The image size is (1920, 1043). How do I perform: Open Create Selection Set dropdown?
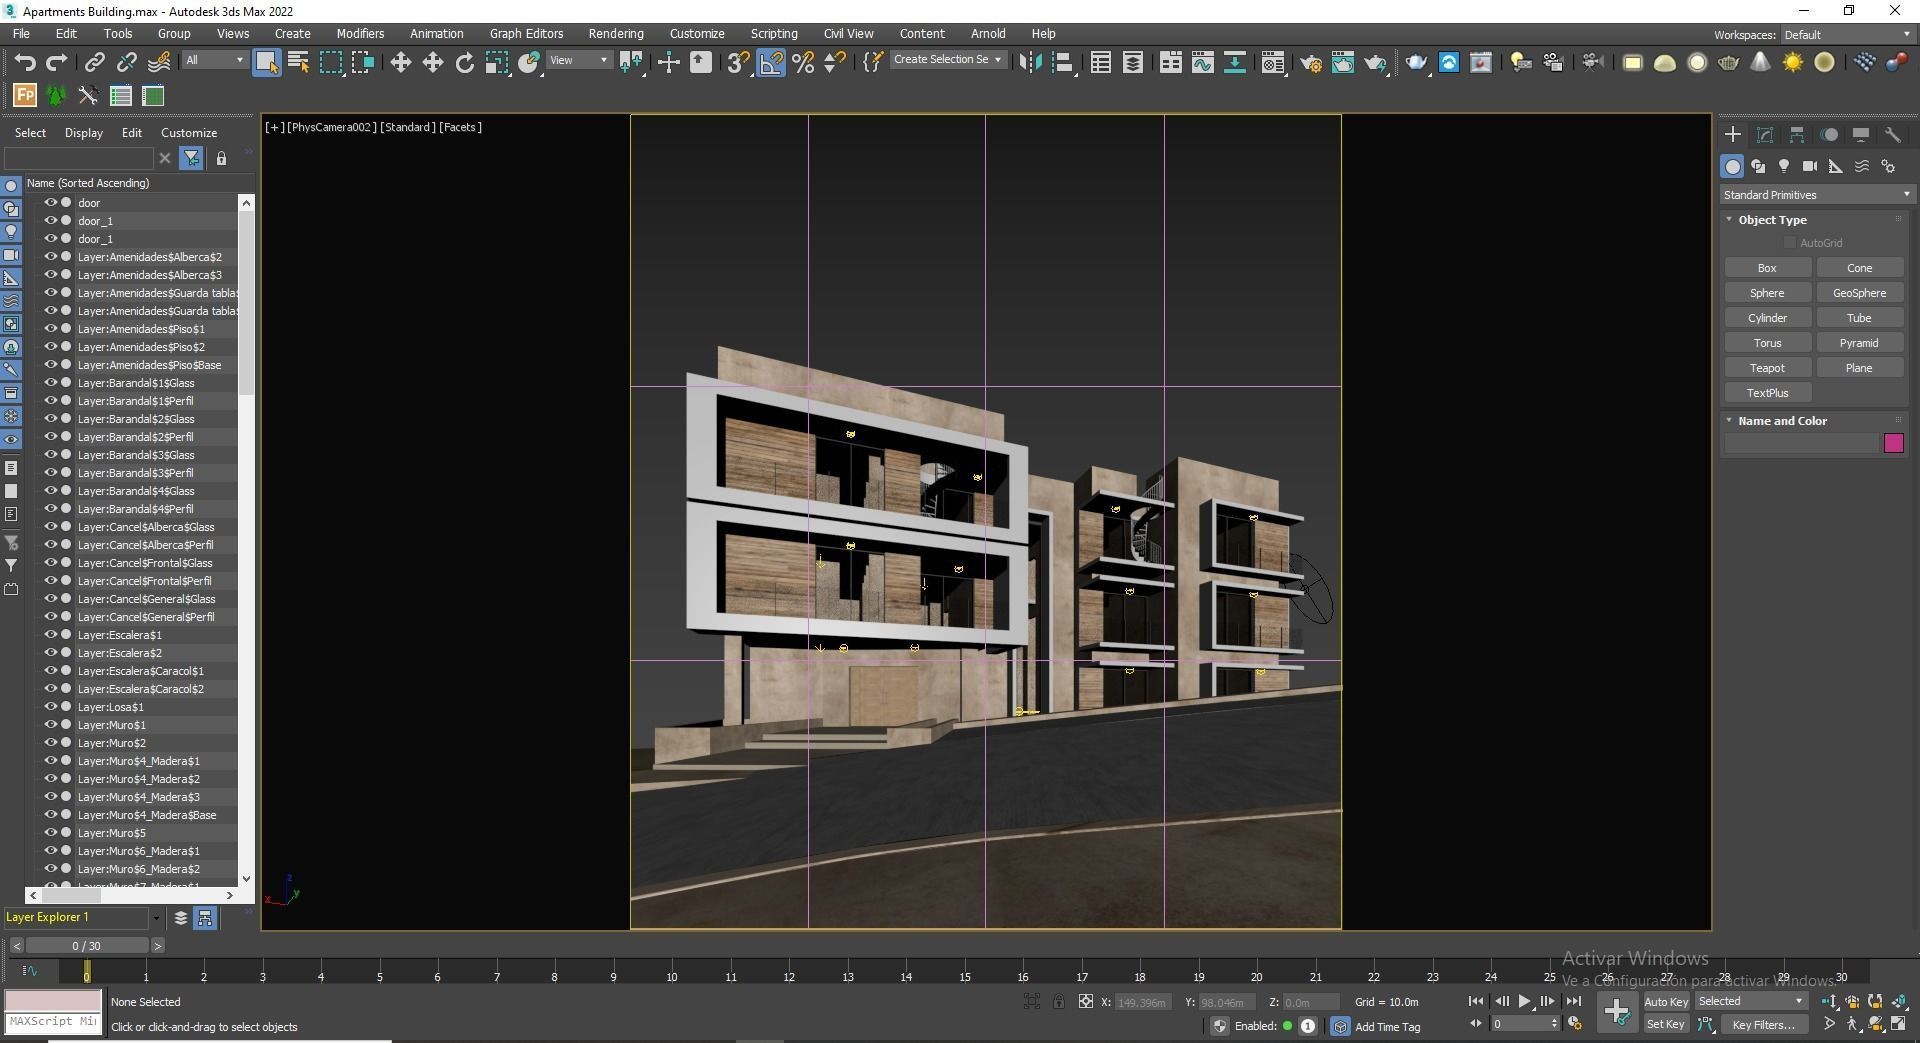(x=947, y=60)
